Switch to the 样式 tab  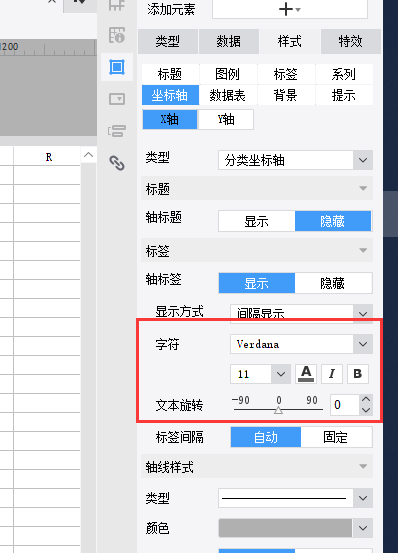290,41
